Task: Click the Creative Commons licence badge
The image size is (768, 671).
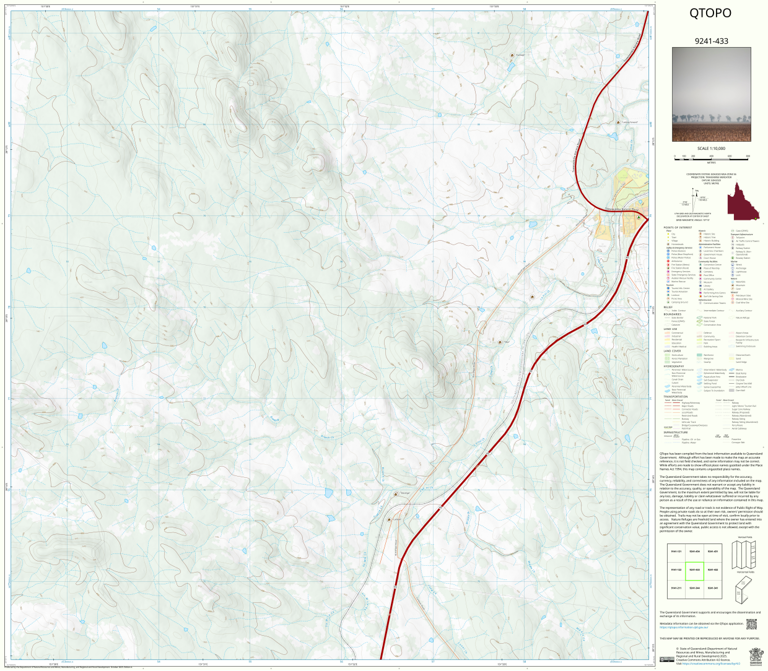Action: point(667,659)
